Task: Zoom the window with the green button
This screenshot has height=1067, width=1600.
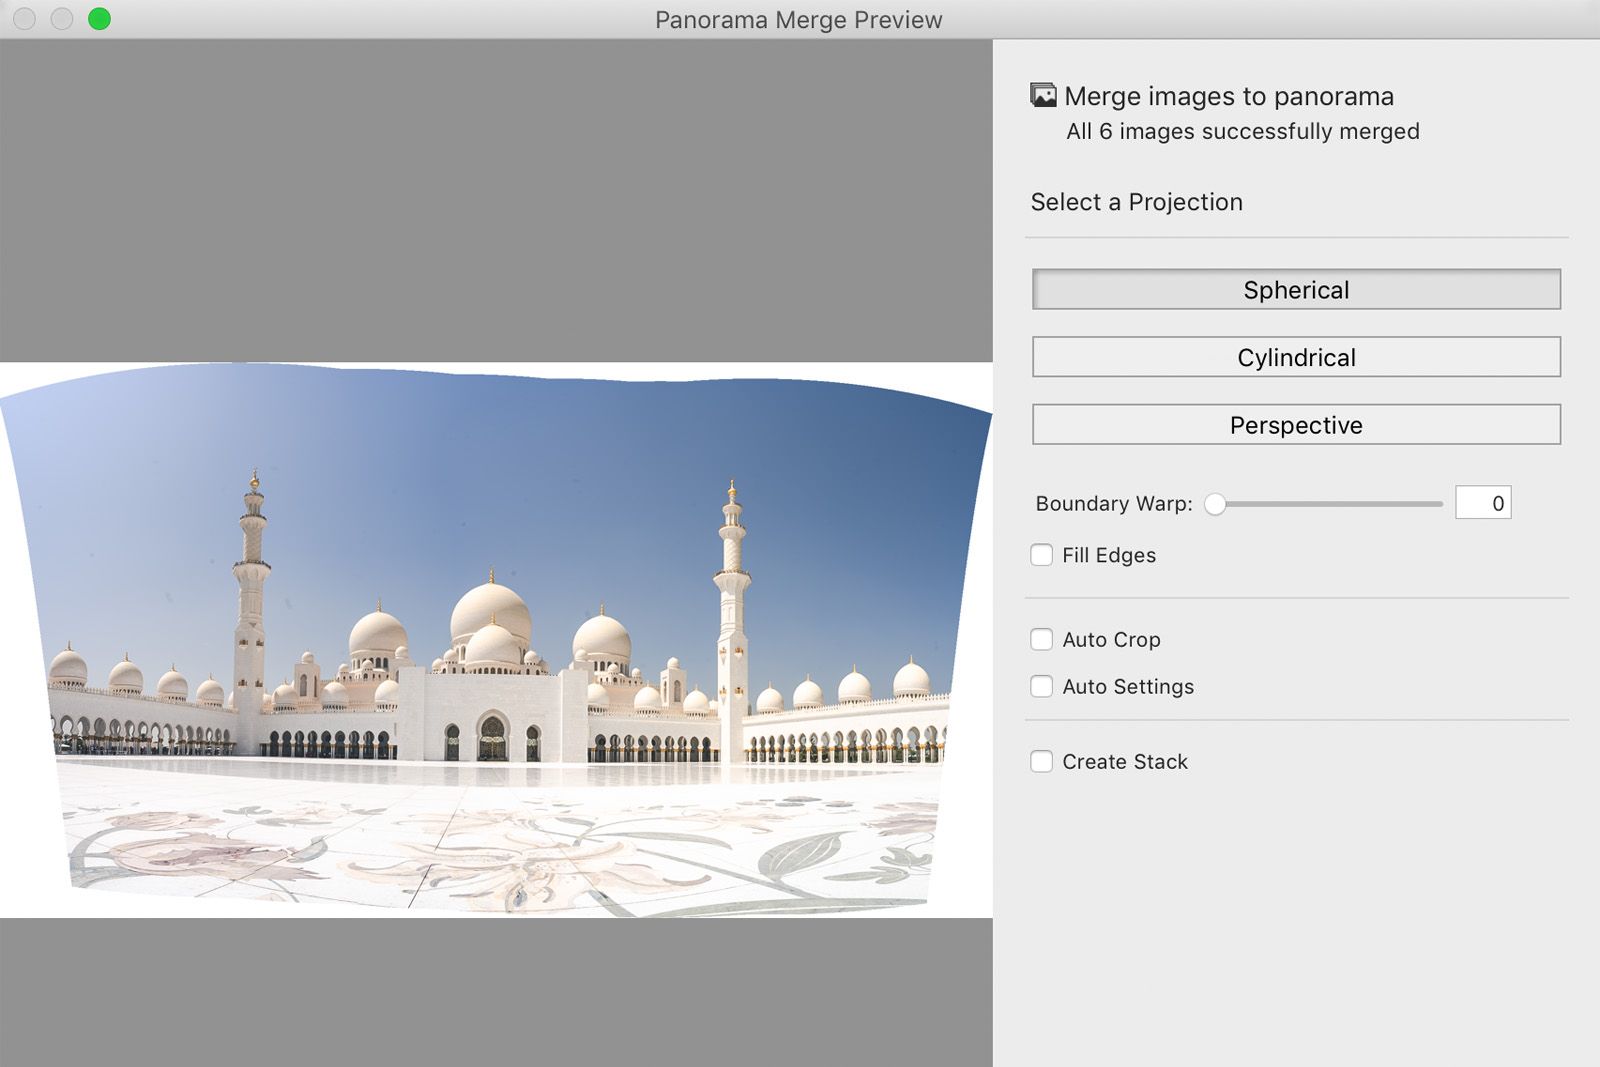Action: (97, 19)
